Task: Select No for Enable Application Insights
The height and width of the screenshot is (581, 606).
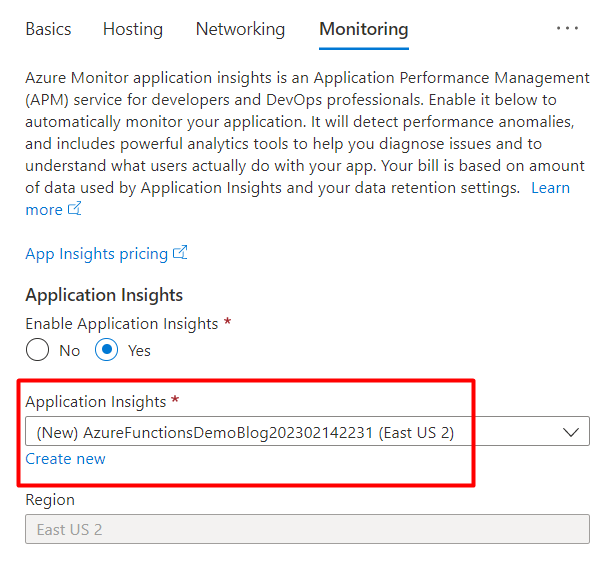Action: point(37,350)
